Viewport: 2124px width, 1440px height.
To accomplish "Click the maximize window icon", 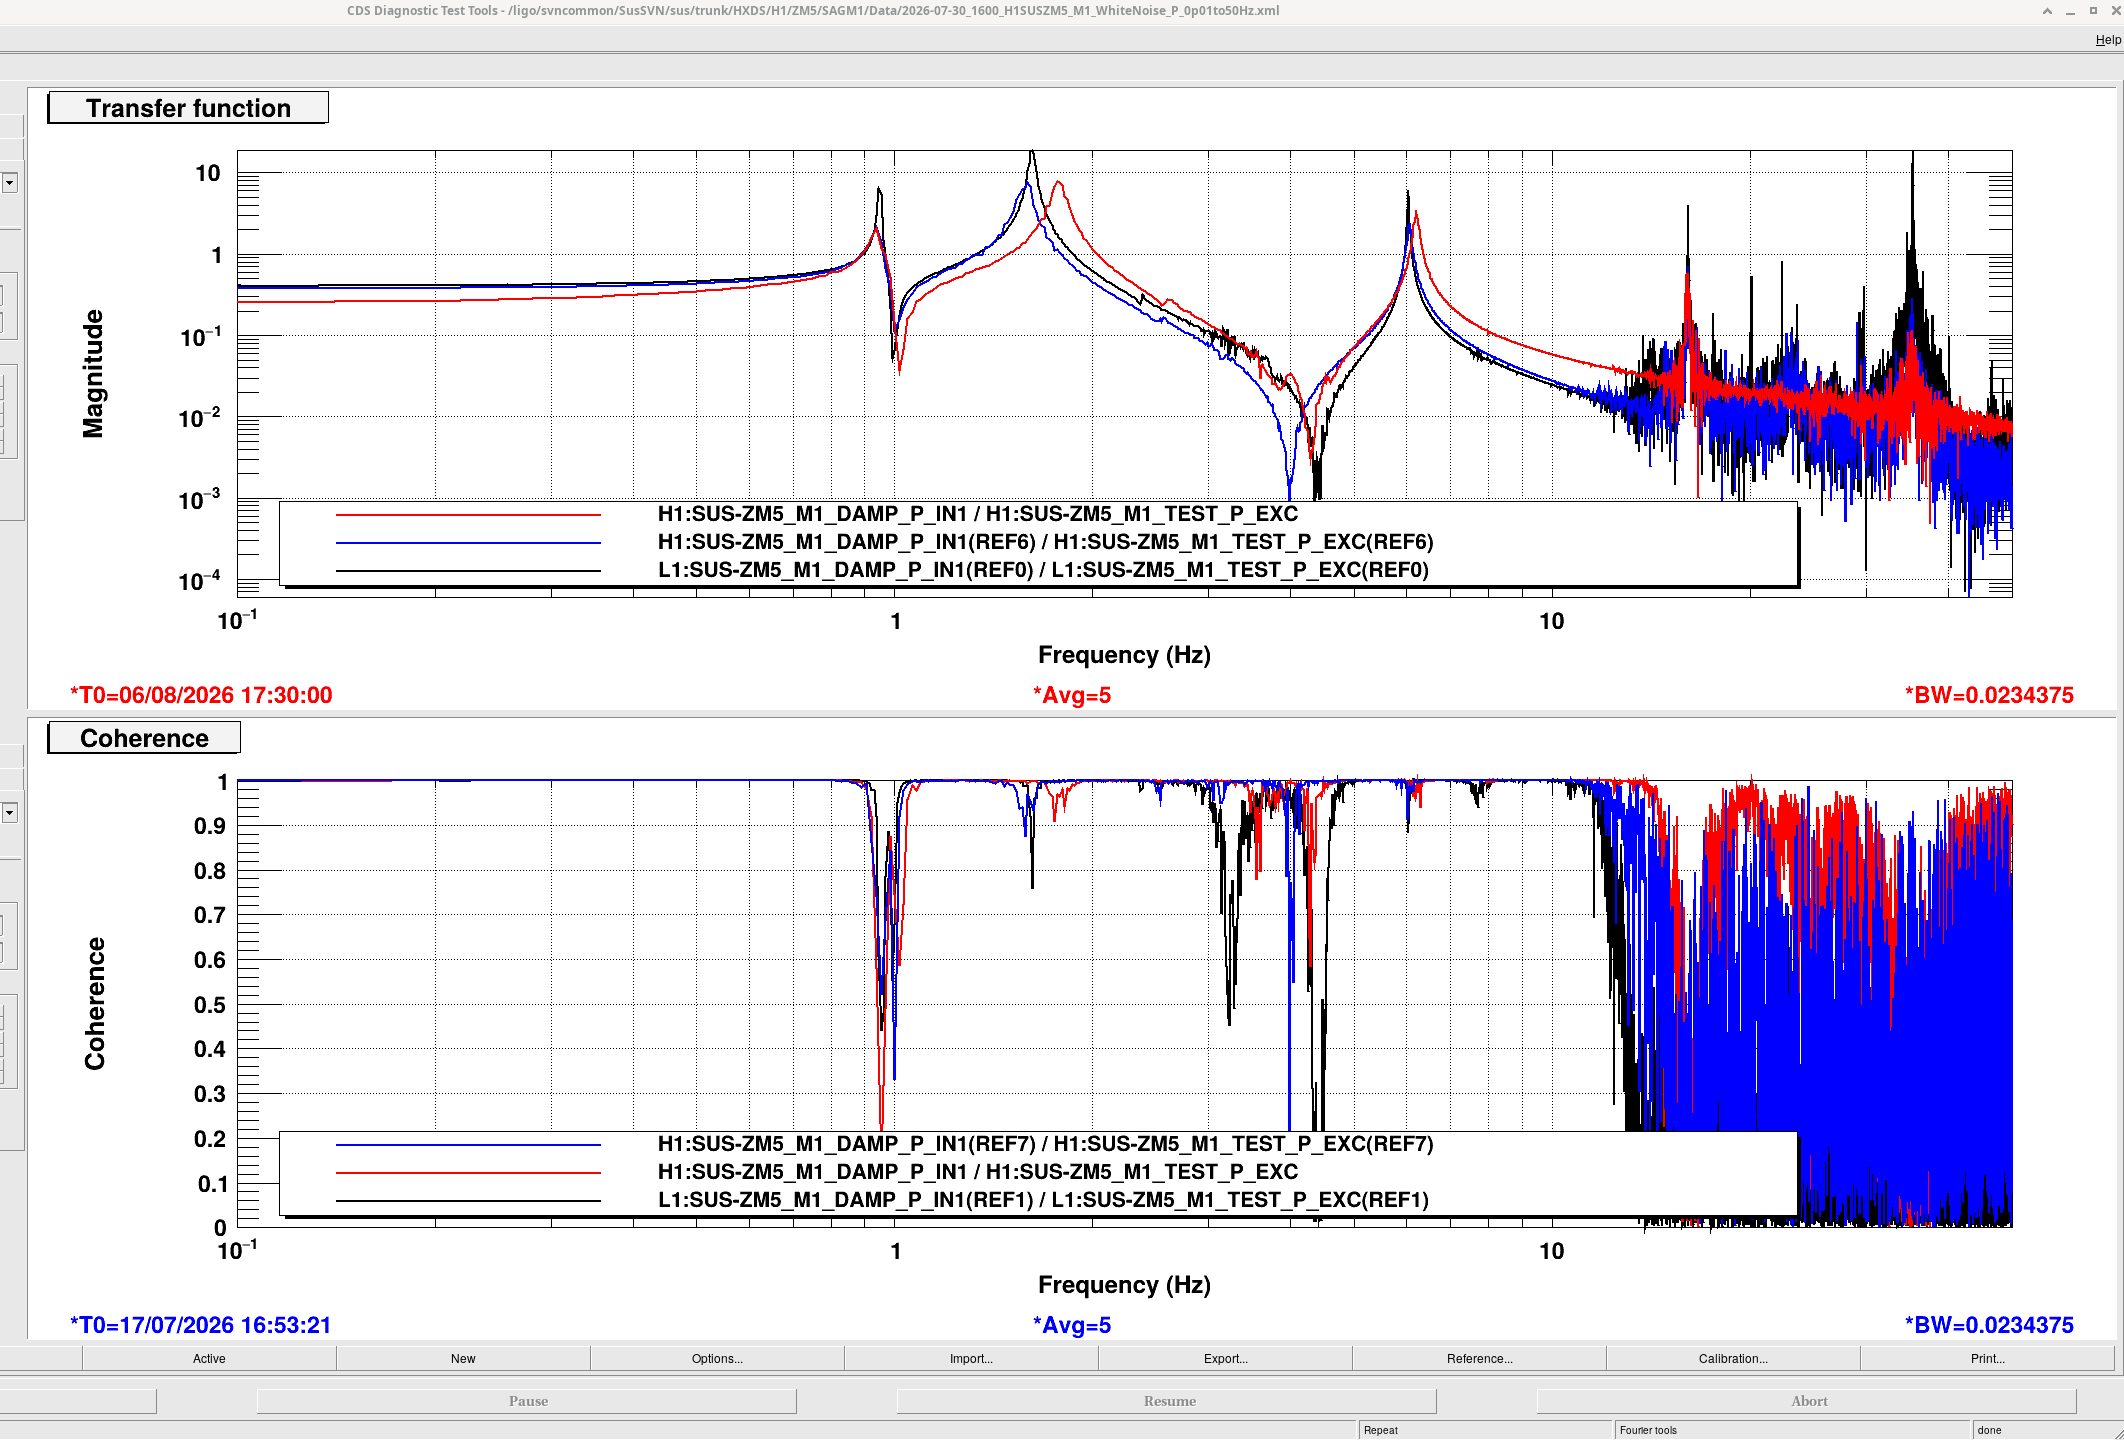I will 2093,11.
